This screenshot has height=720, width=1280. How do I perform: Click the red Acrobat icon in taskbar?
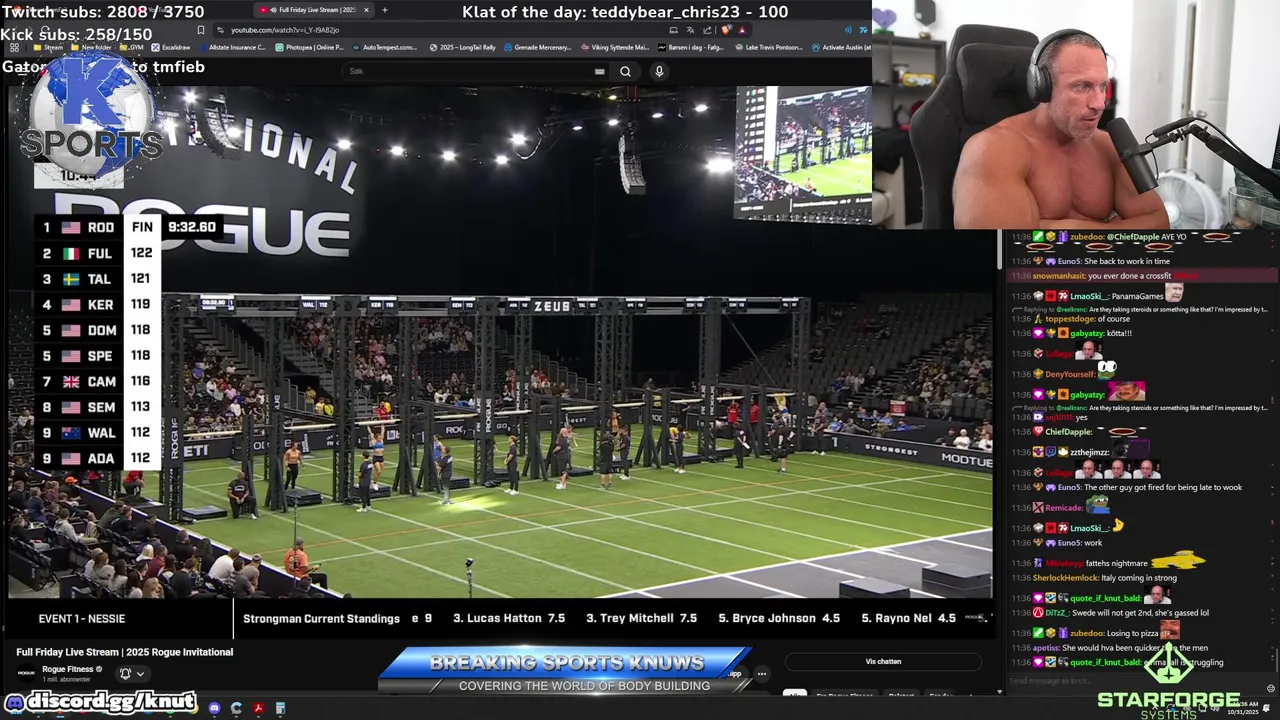[x=258, y=708]
